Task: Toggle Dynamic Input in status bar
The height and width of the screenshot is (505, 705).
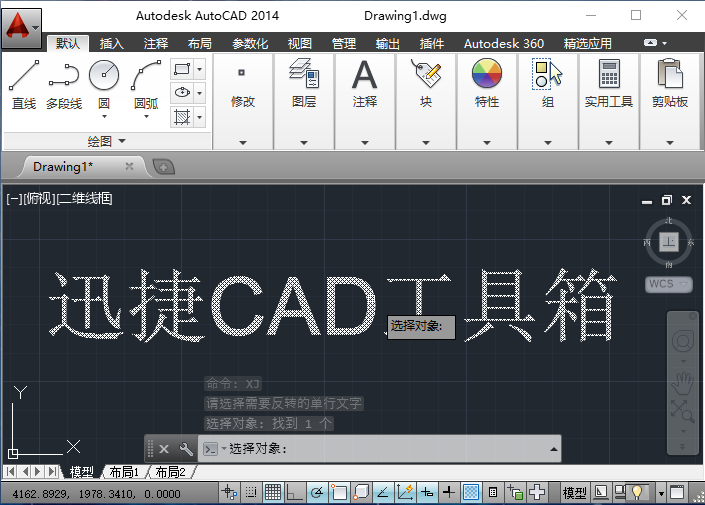Action: (x=427, y=493)
